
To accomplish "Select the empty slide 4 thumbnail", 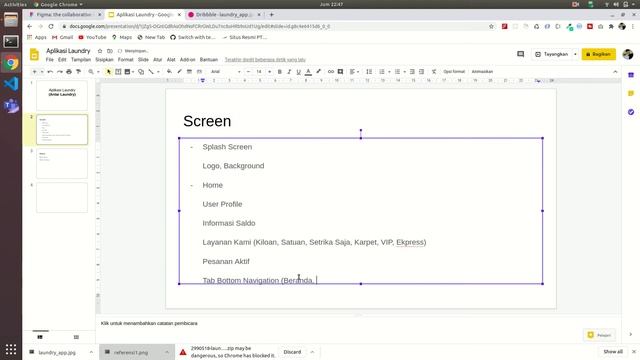I will 62,198.
